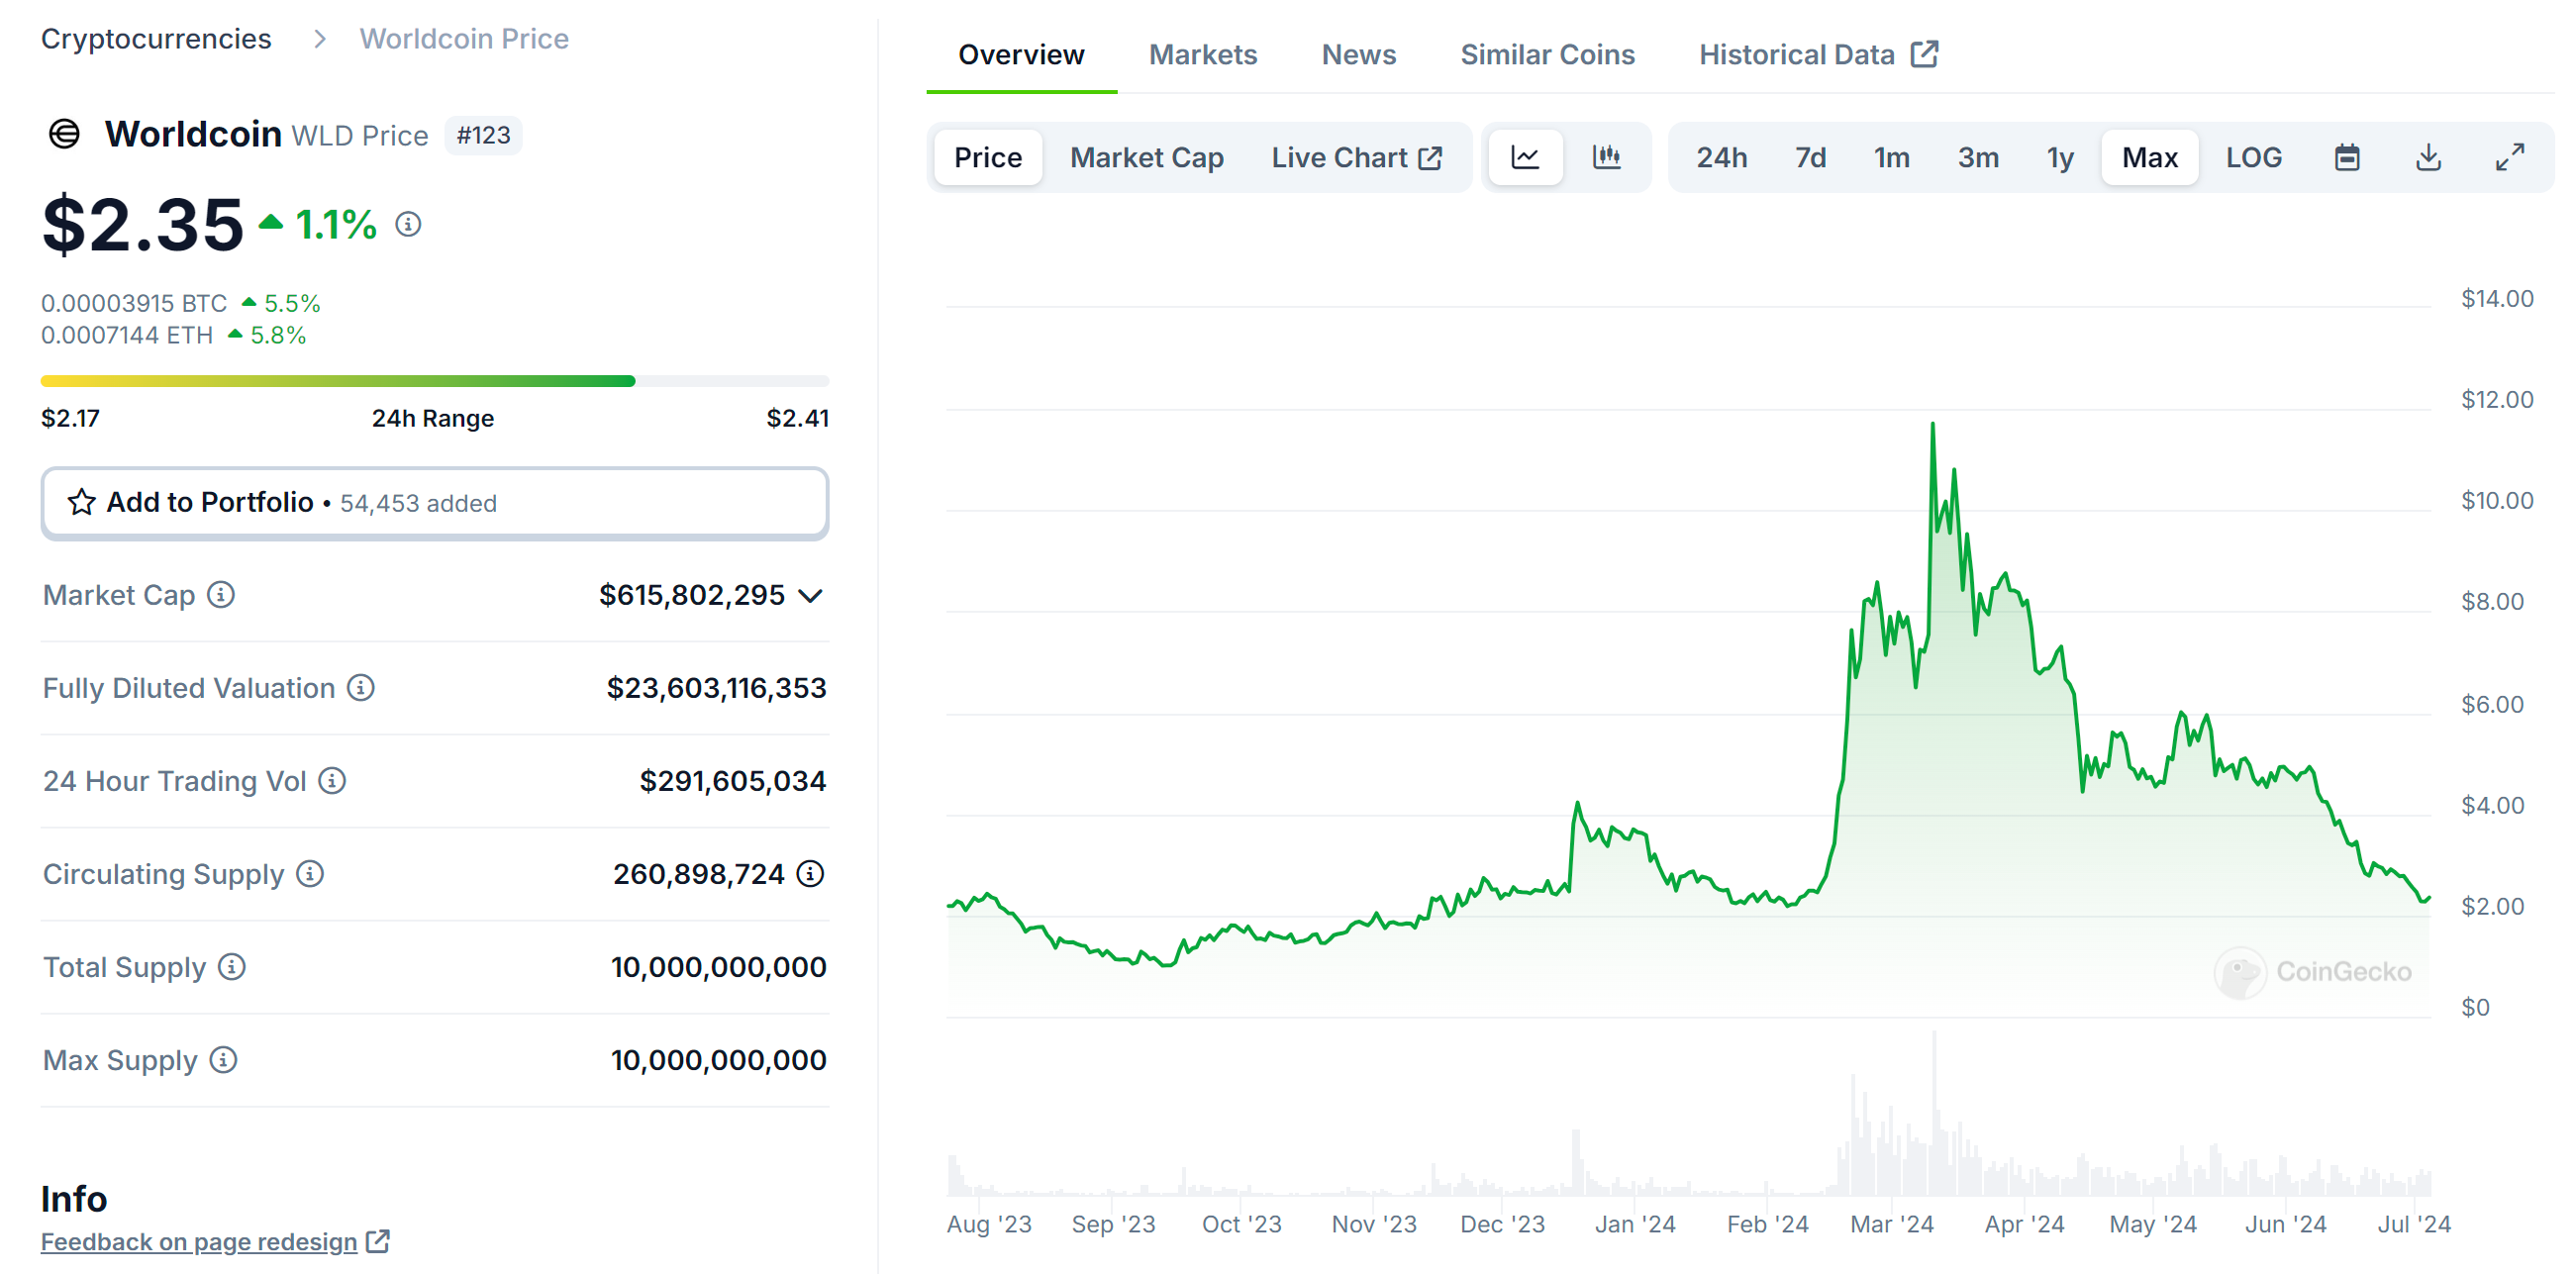Click the 24 Hour Trading Vol info icon
The image size is (2576, 1274).
coord(332,781)
